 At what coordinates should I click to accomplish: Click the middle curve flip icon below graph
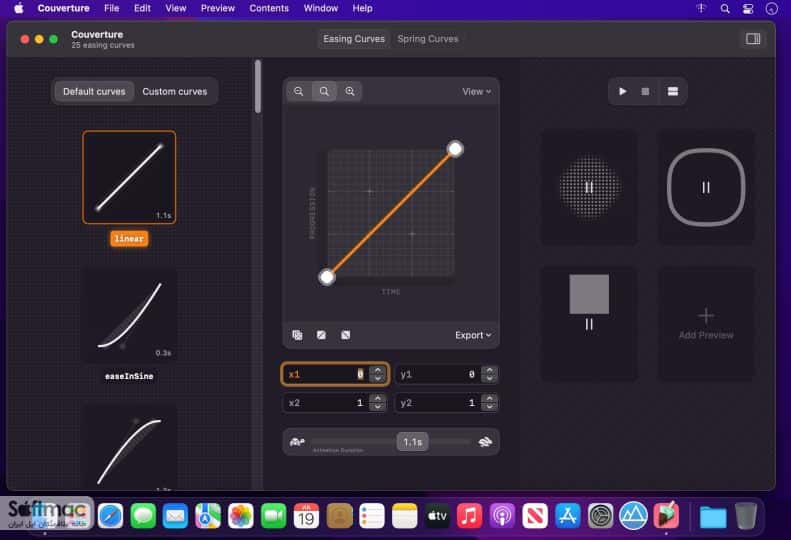321,335
